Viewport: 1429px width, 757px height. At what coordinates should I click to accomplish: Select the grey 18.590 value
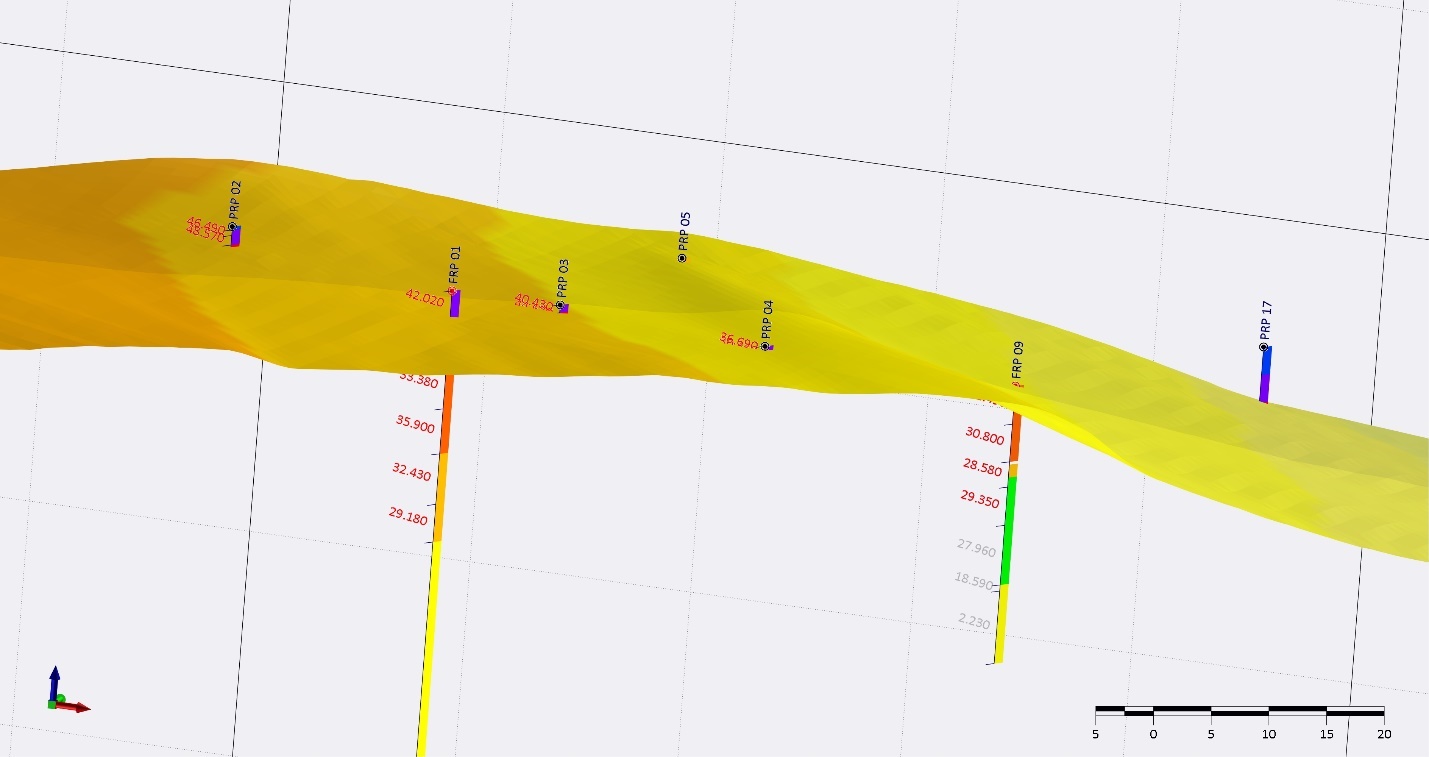(973, 582)
